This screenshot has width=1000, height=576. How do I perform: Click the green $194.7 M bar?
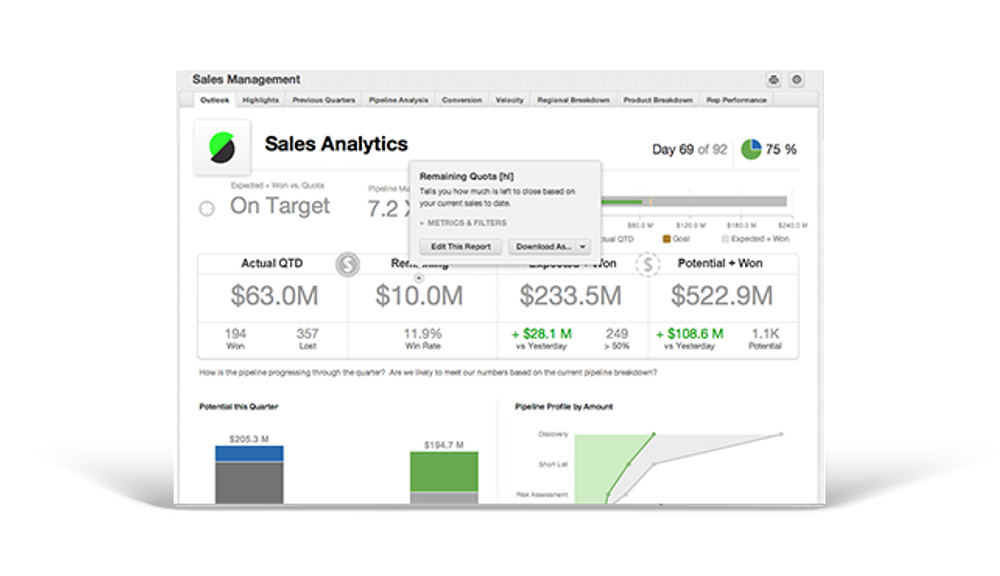pyautogui.click(x=444, y=472)
